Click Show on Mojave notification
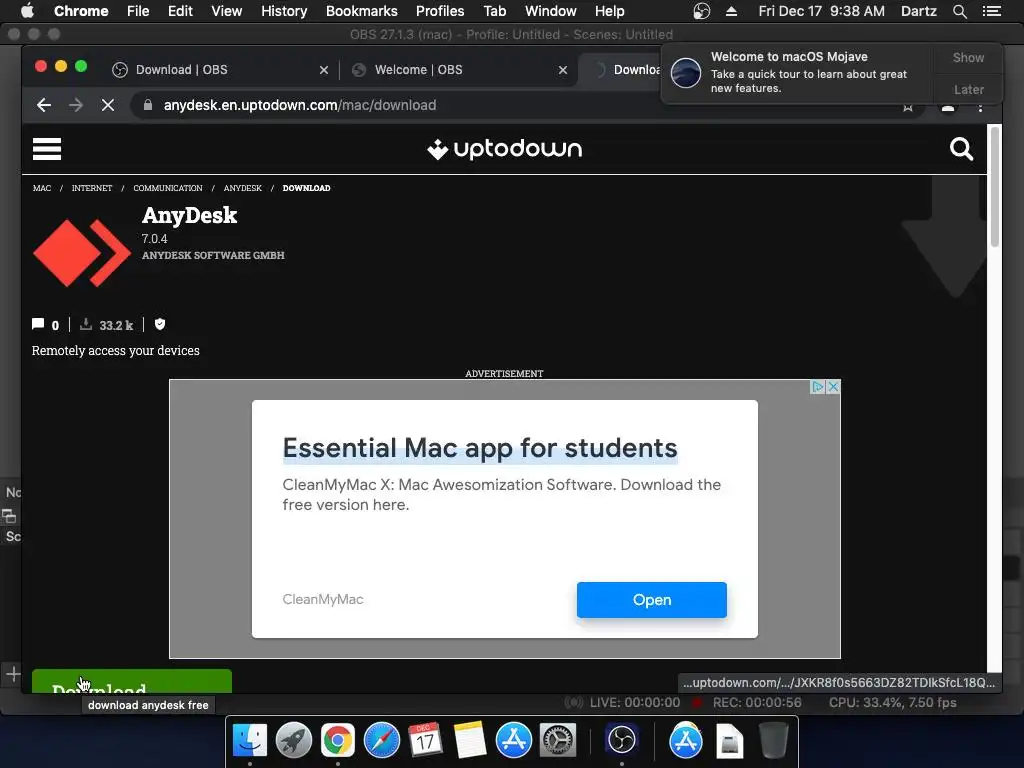The width and height of the screenshot is (1024, 768). 968,57
